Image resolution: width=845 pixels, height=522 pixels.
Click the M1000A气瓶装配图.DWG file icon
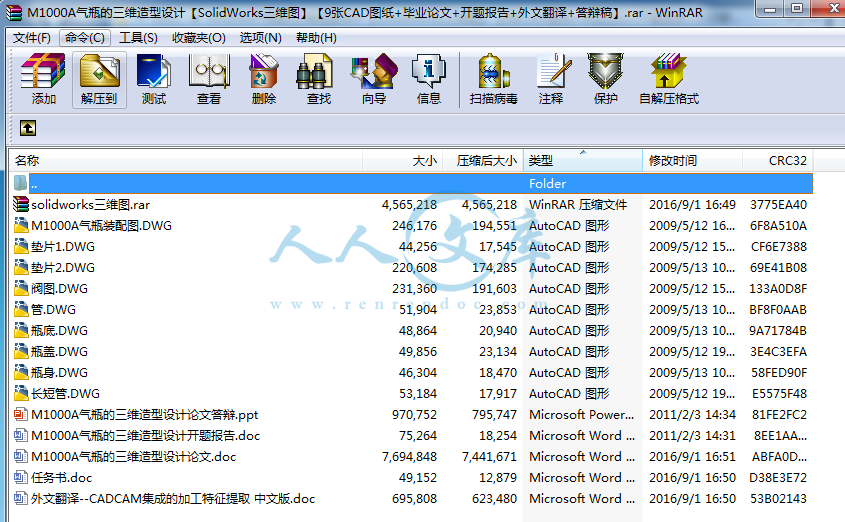[x=21, y=225]
